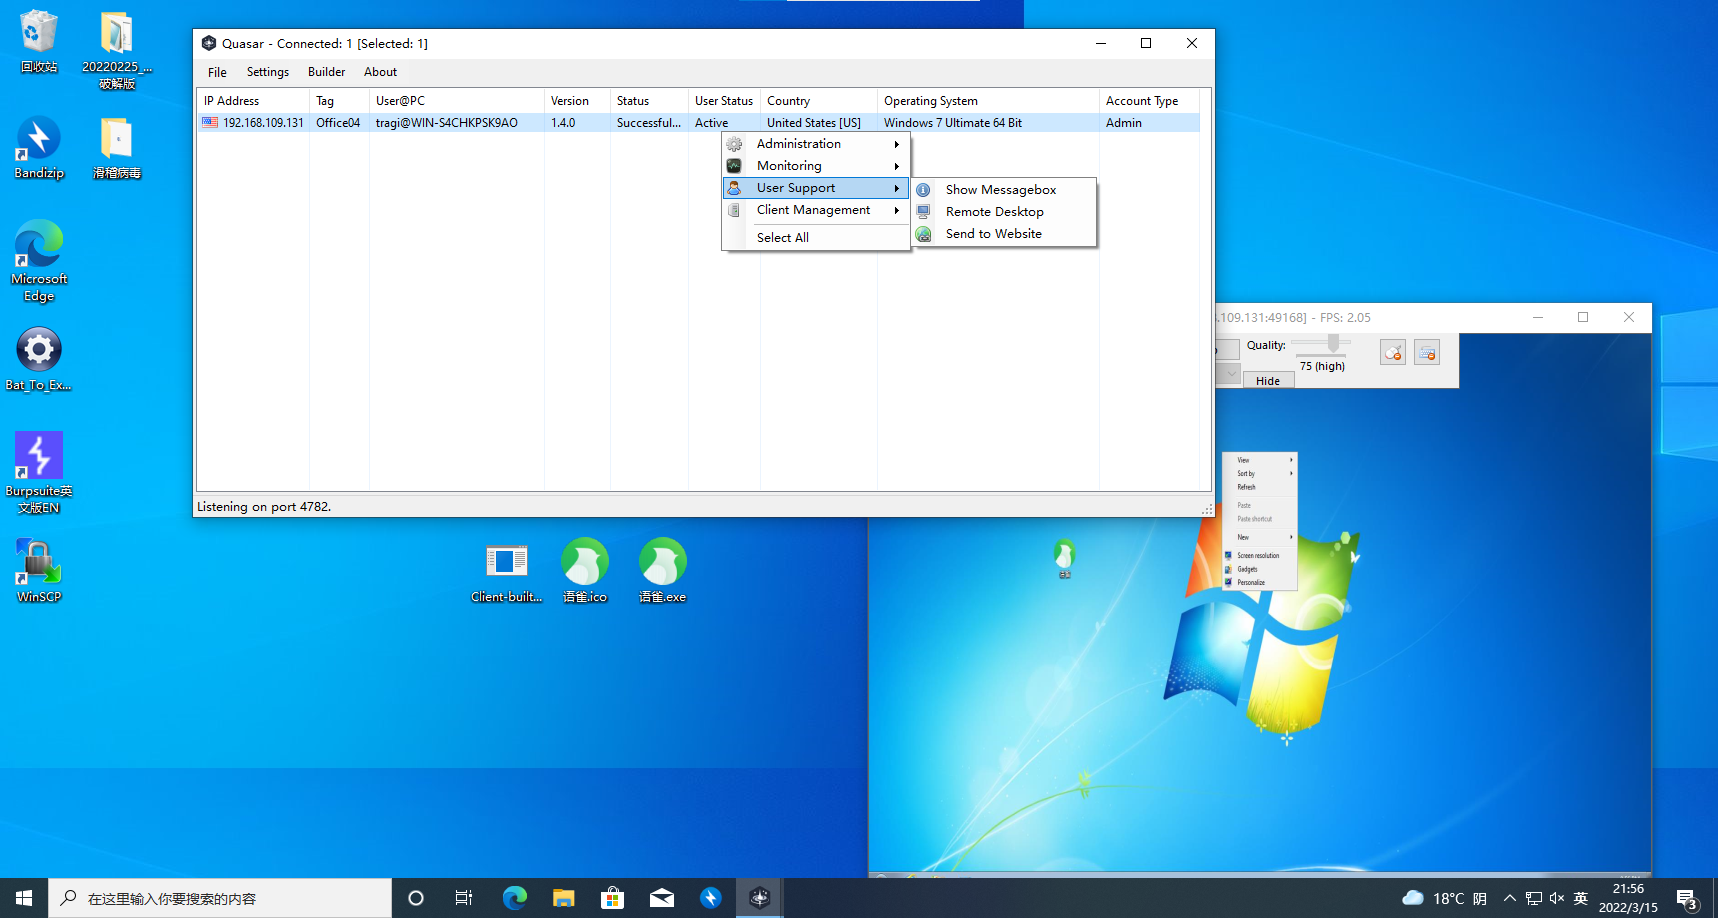This screenshot has height=918, width=1718.
Task: Expand the Client Management submenu
Action: click(x=815, y=210)
